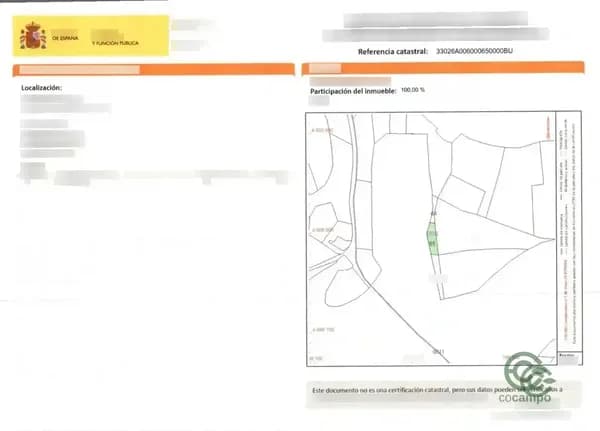Click the Spanish coat of arms emblem

[33, 36]
